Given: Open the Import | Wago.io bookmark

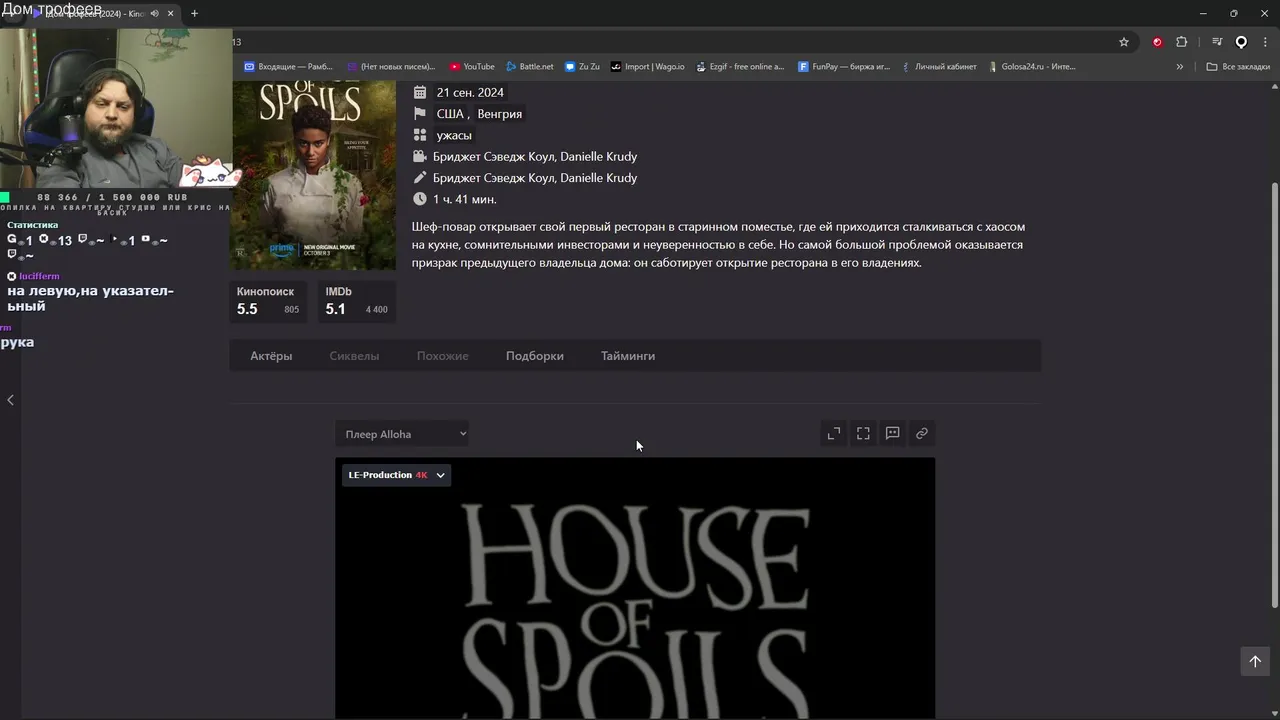Looking at the screenshot, I should pos(648,67).
